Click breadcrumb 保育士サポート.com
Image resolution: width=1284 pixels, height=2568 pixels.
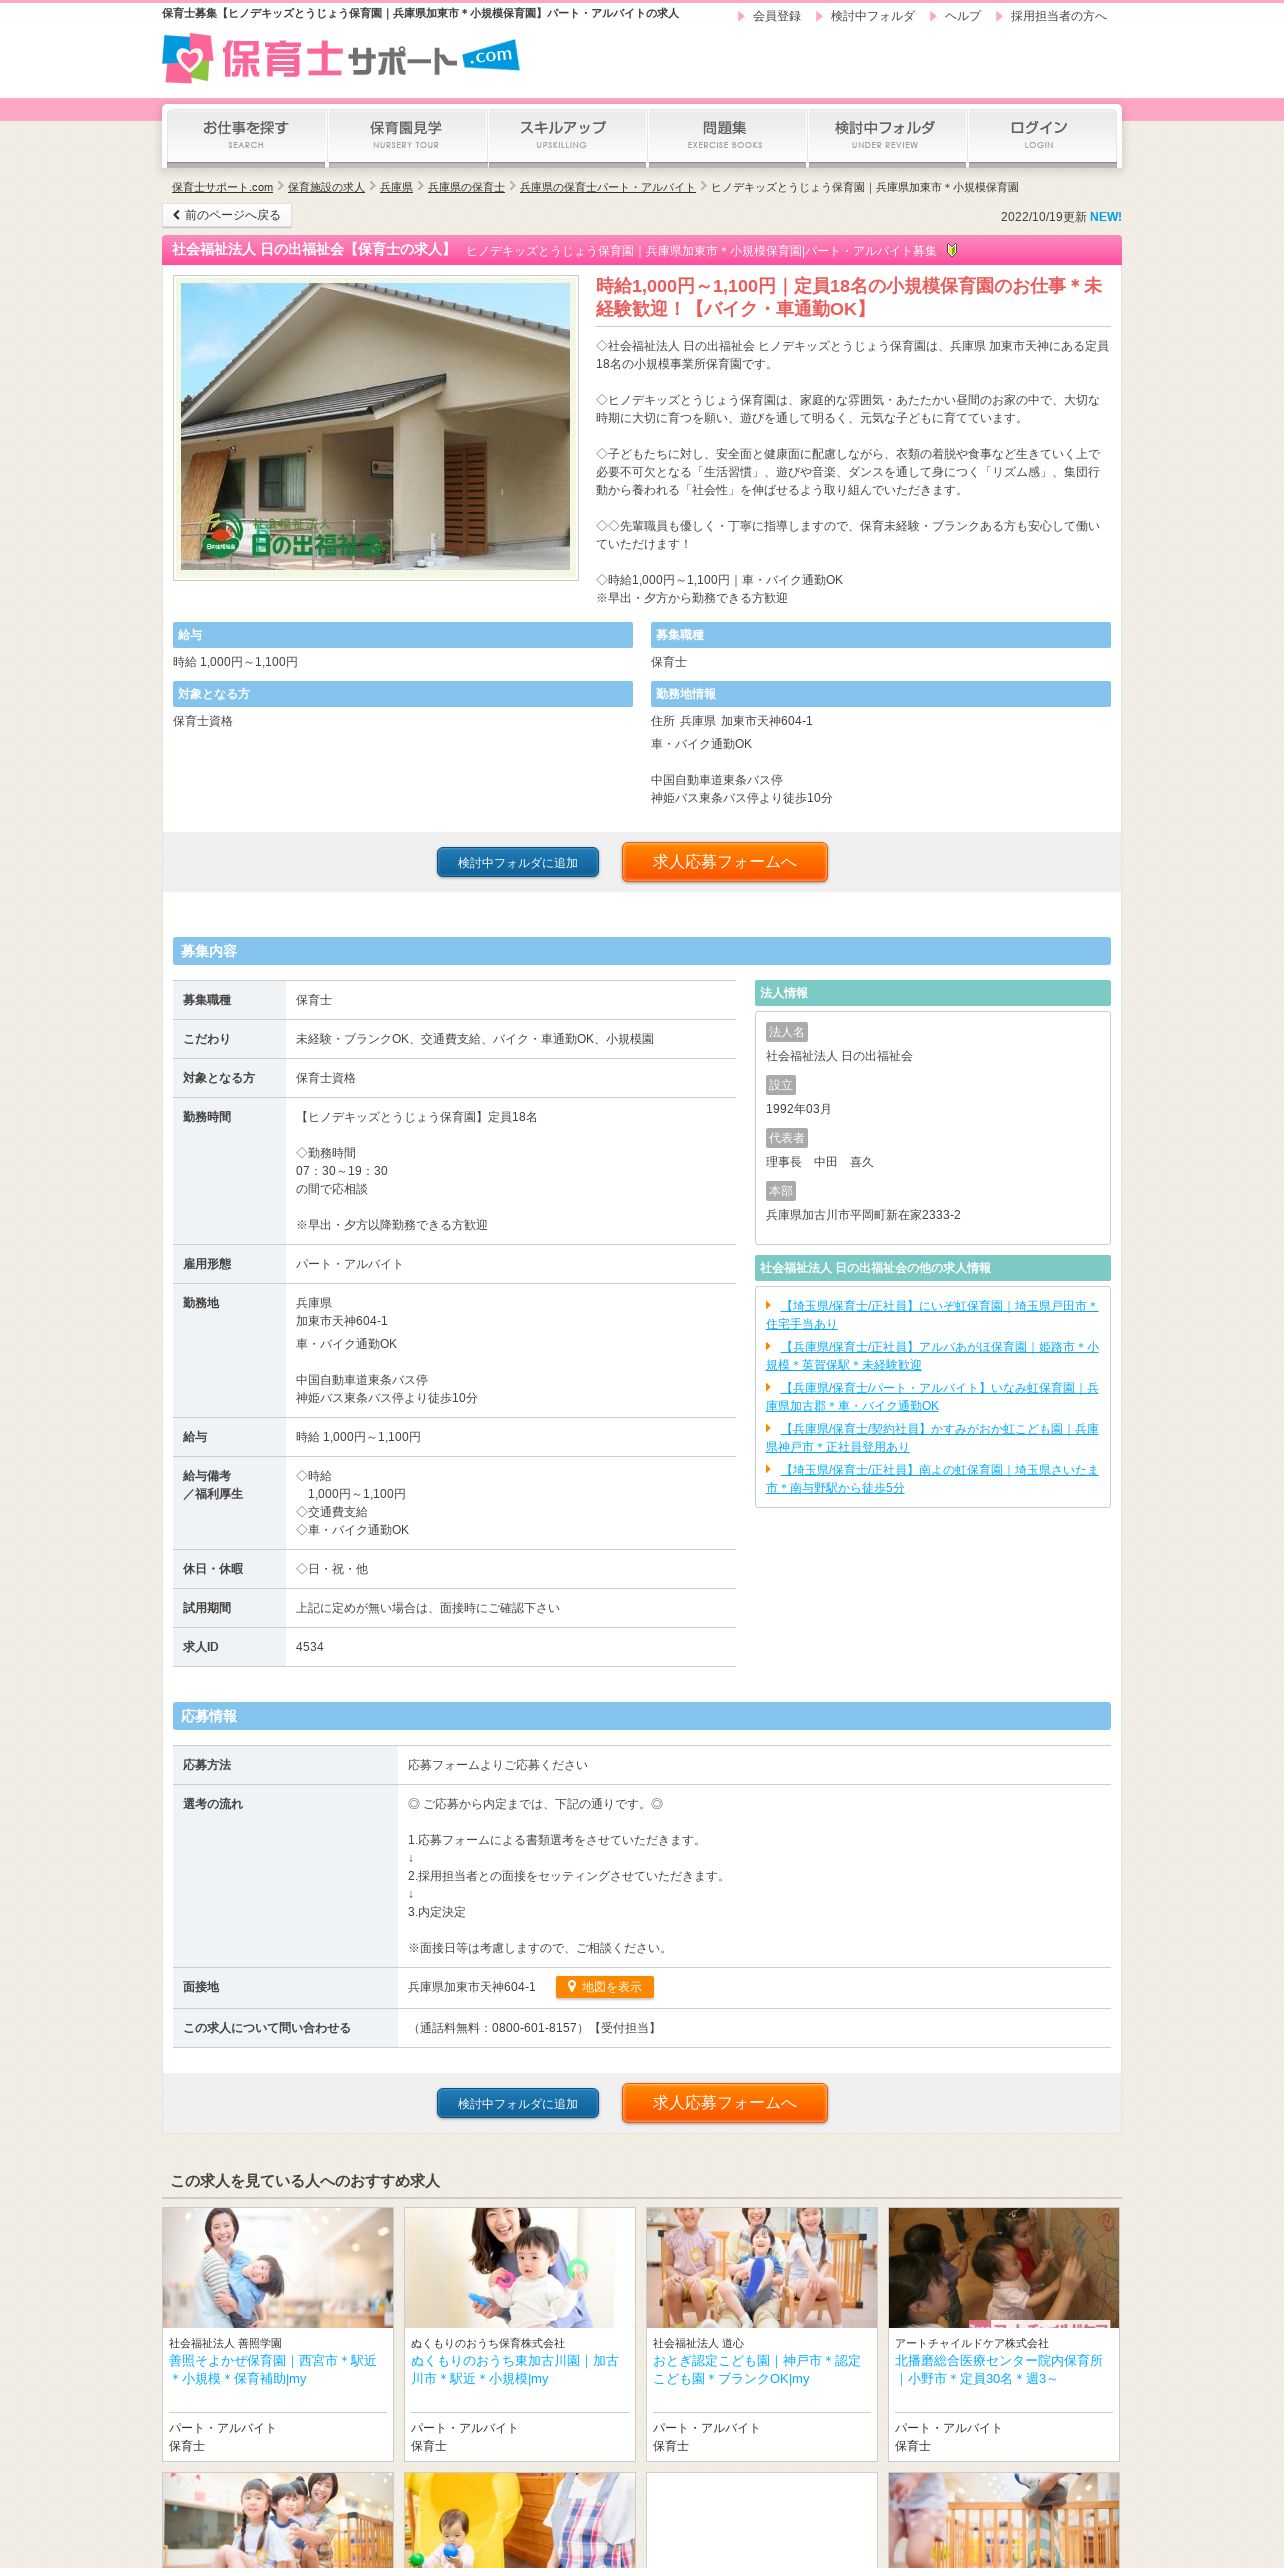pos(222,187)
